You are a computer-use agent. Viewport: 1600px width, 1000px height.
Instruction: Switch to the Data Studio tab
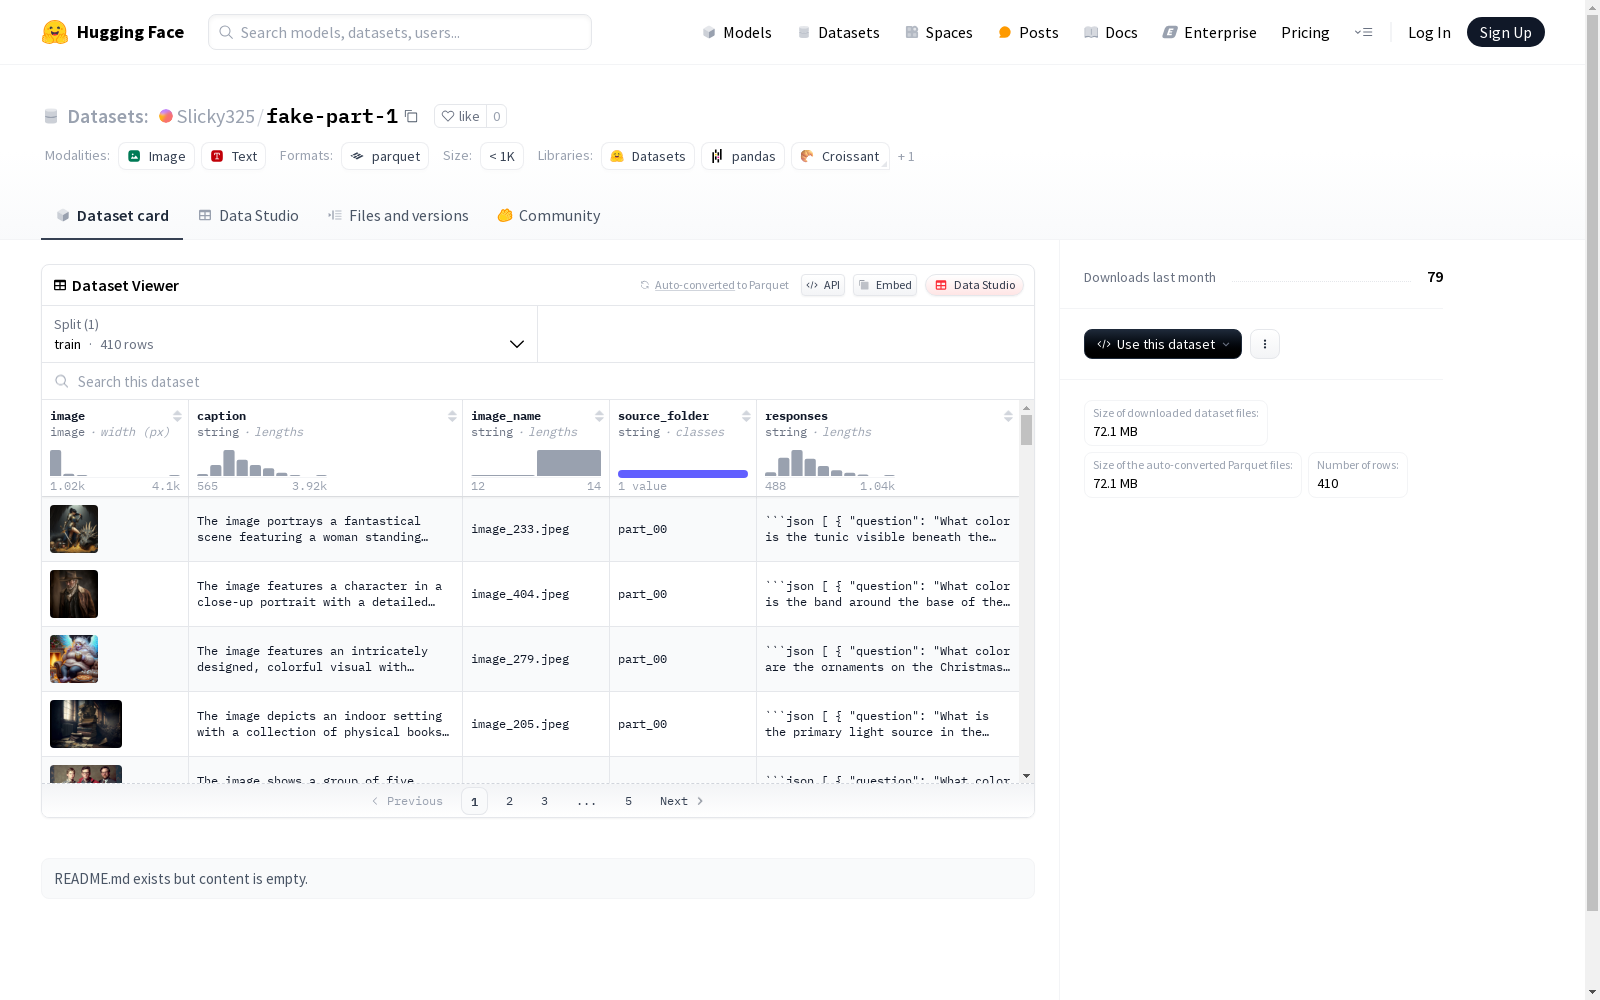(x=248, y=216)
